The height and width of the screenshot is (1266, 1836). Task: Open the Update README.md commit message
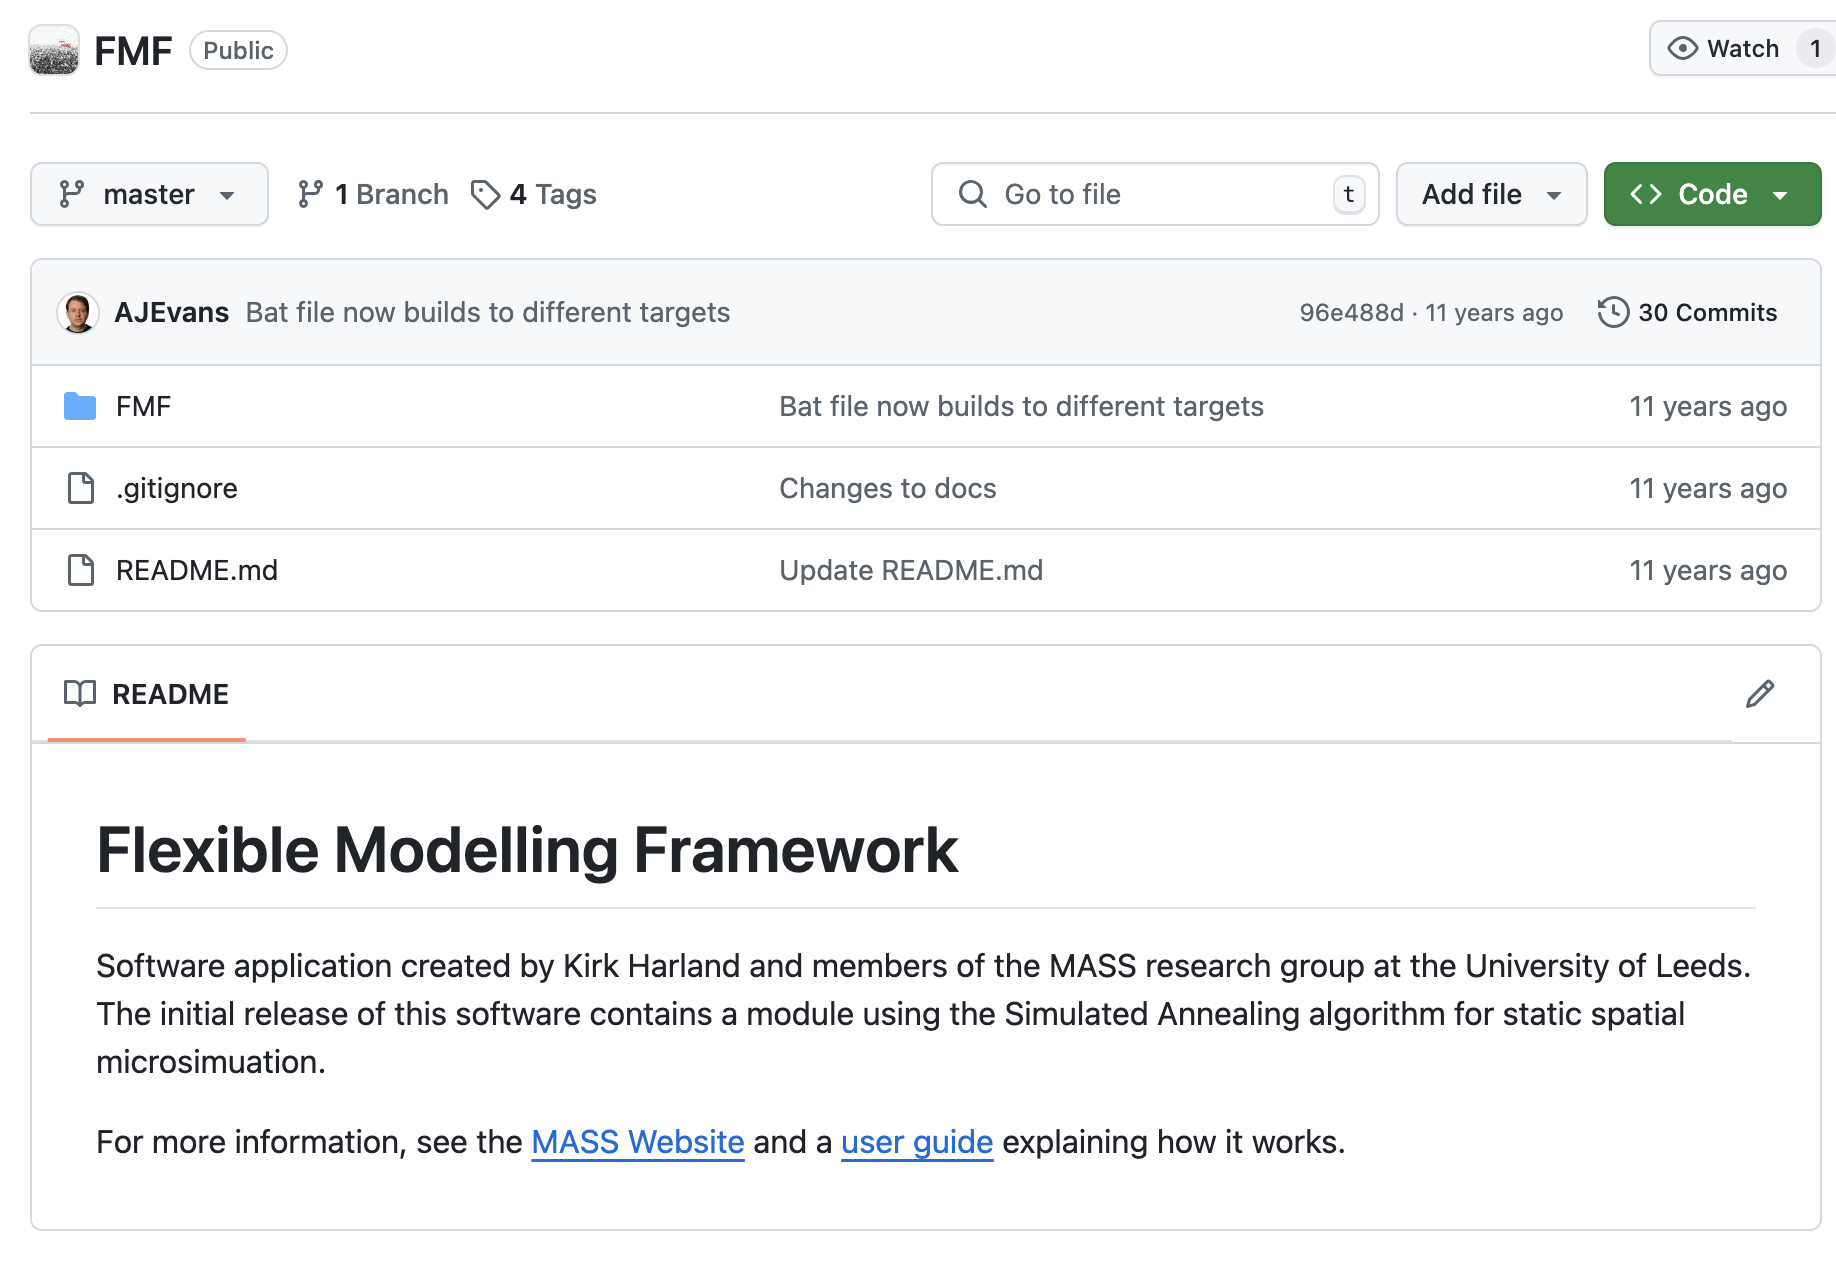[x=910, y=570]
